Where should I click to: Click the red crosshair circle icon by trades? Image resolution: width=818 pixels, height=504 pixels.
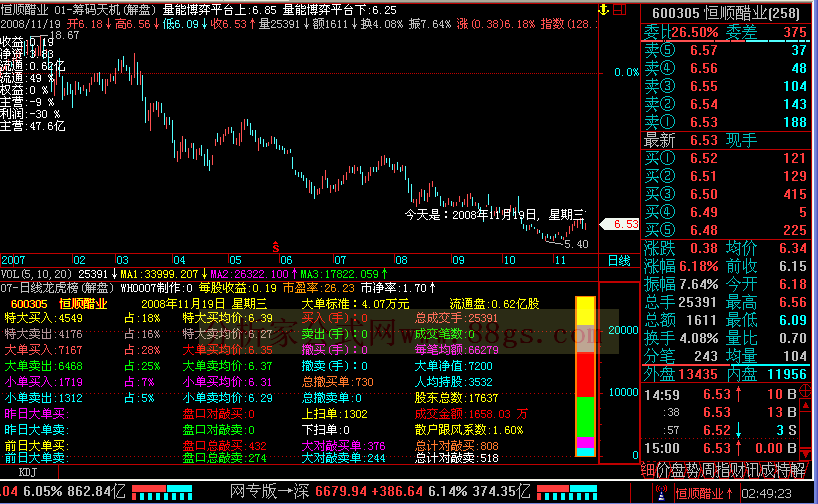click(x=805, y=390)
